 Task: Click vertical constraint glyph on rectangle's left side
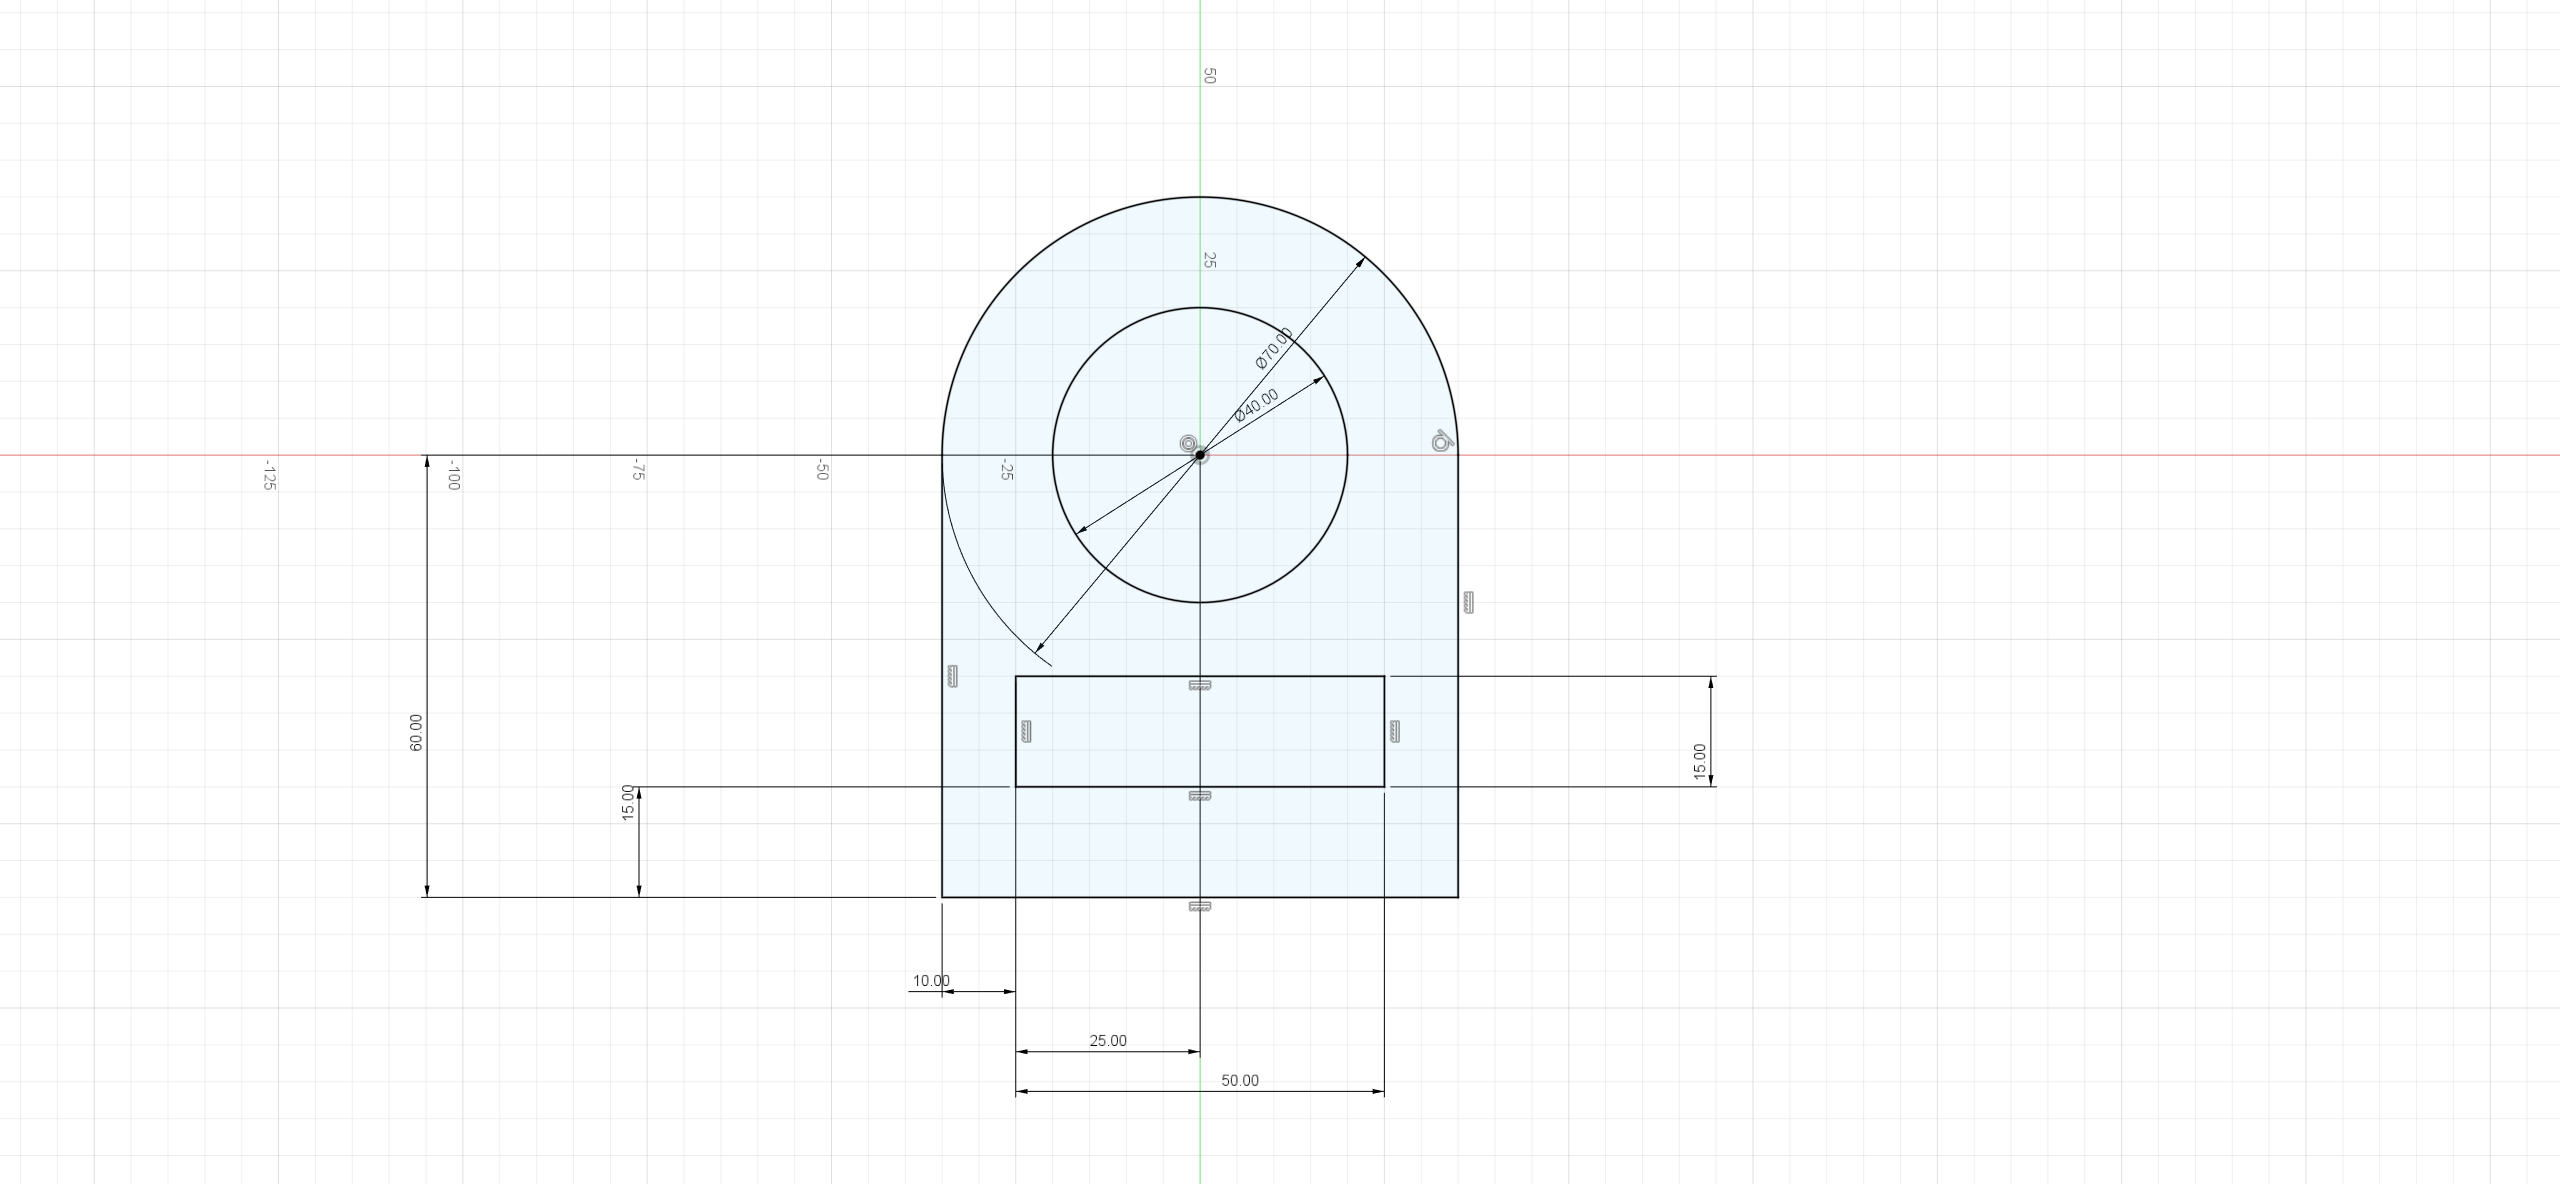click(x=1026, y=732)
